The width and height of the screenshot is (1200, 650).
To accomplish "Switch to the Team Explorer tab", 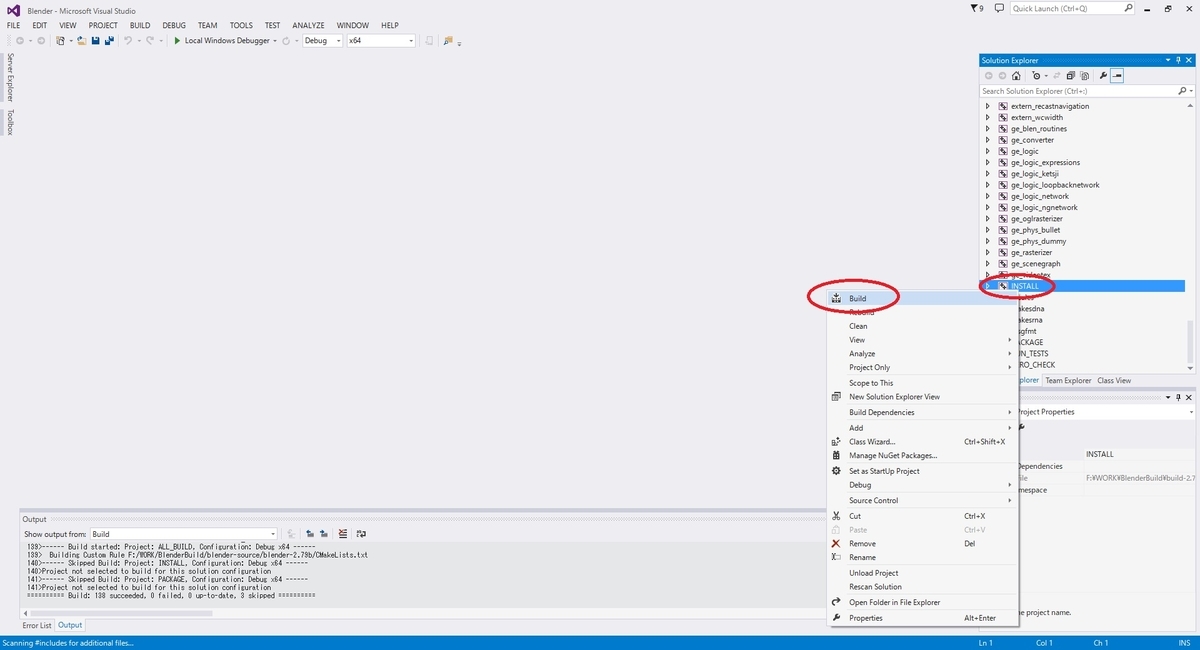I will 1068,380.
